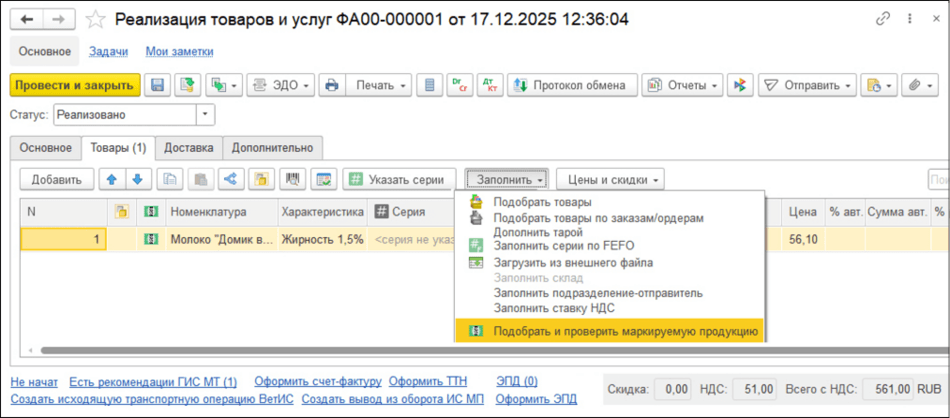Choose Заполнить ставку НДС
950x418 pixels.
tap(554, 308)
